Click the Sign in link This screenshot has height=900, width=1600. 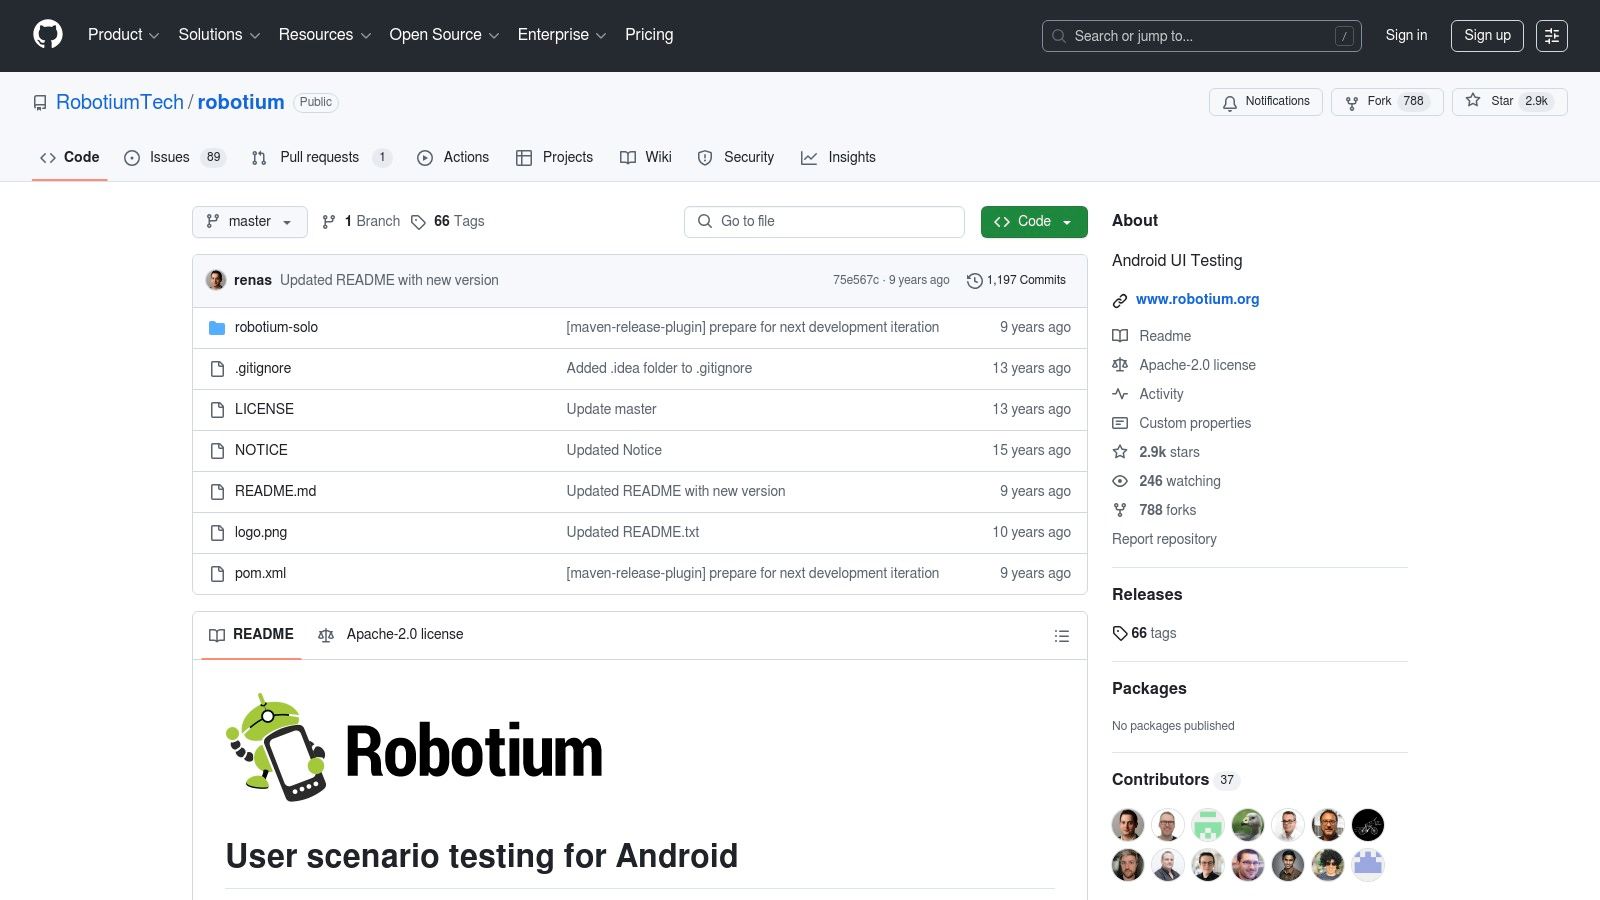click(x=1406, y=36)
